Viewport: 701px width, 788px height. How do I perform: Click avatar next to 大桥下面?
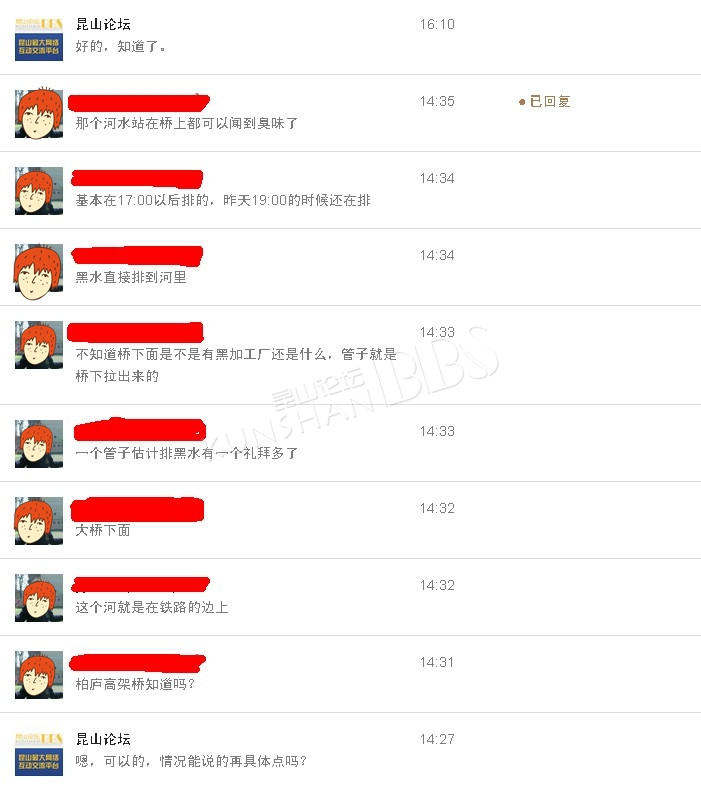39,521
